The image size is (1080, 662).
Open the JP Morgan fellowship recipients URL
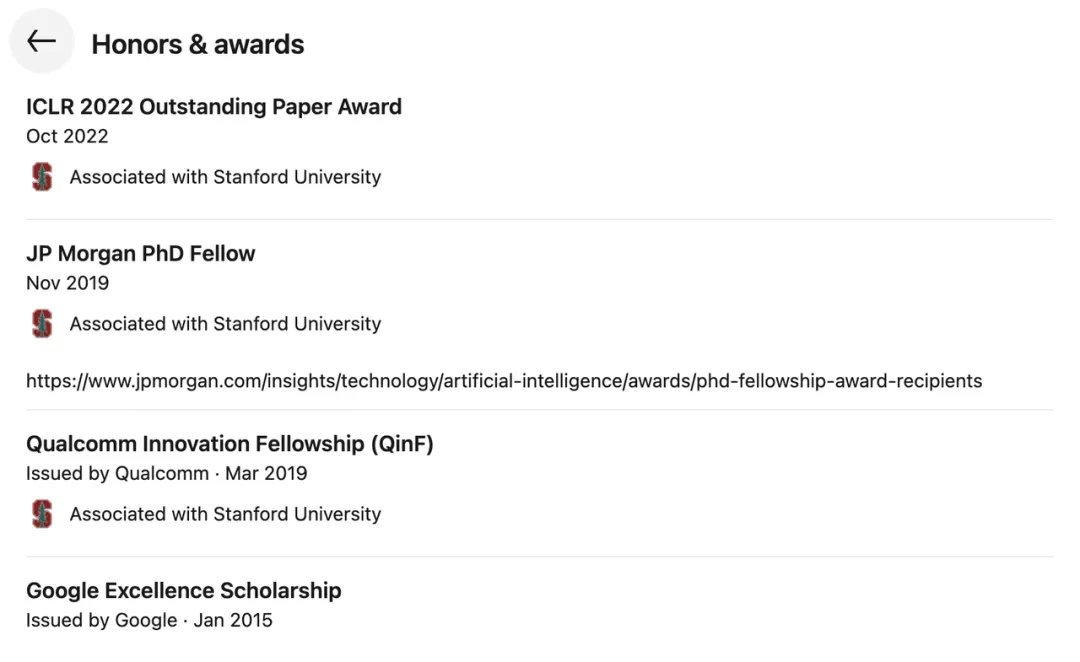coord(504,381)
